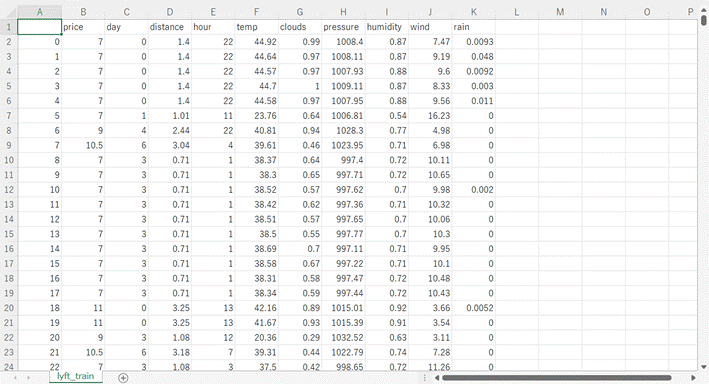Viewport: 709px width, 384px height.
Task: Click the 'price' header cell
Action: pyautogui.click(x=83, y=27)
